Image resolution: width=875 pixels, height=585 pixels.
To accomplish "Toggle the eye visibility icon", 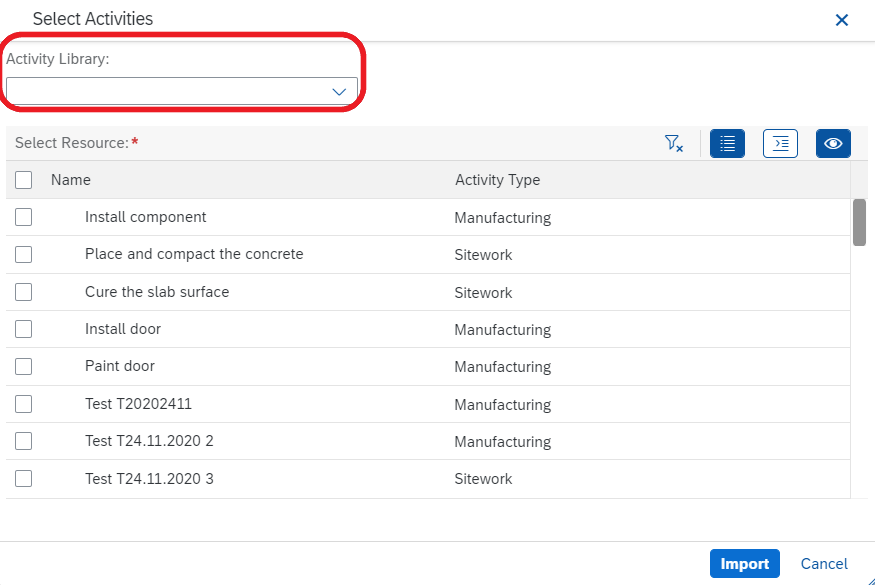I will point(833,143).
